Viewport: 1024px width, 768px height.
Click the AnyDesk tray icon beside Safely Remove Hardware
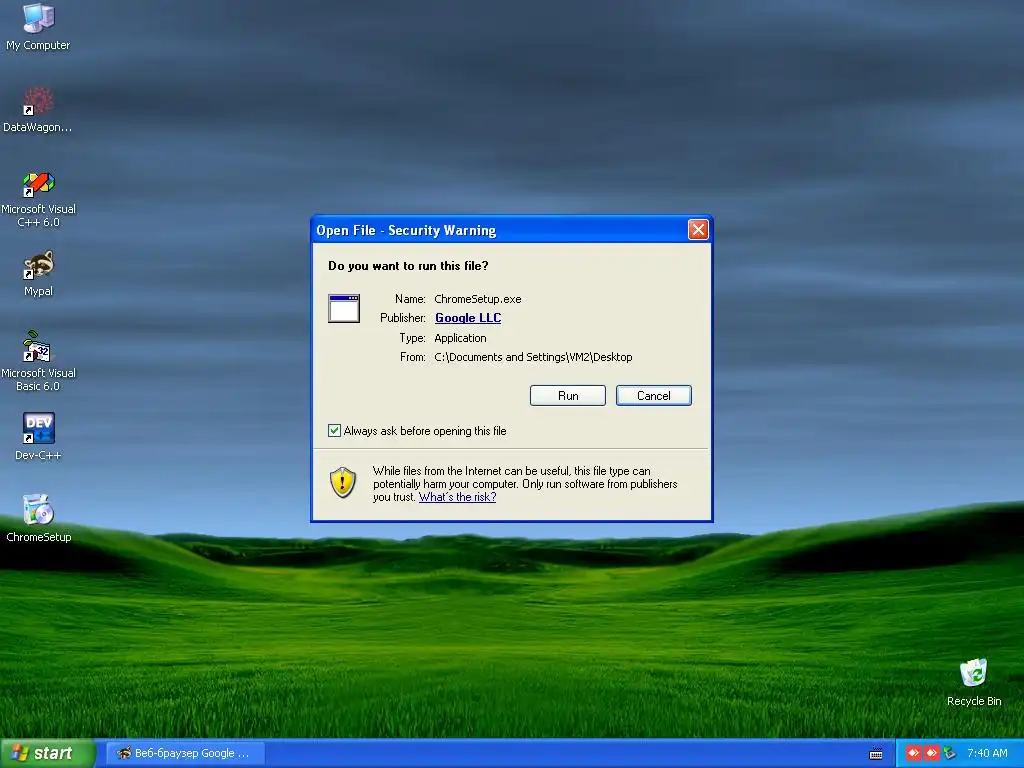tap(932, 753)
